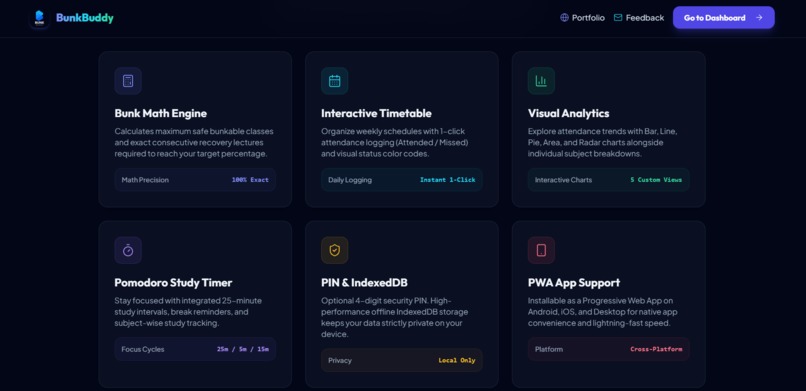Click the 100% Exact value
Image resolution: width=806 pixels, height=391 pixels.
pos(250,180)
